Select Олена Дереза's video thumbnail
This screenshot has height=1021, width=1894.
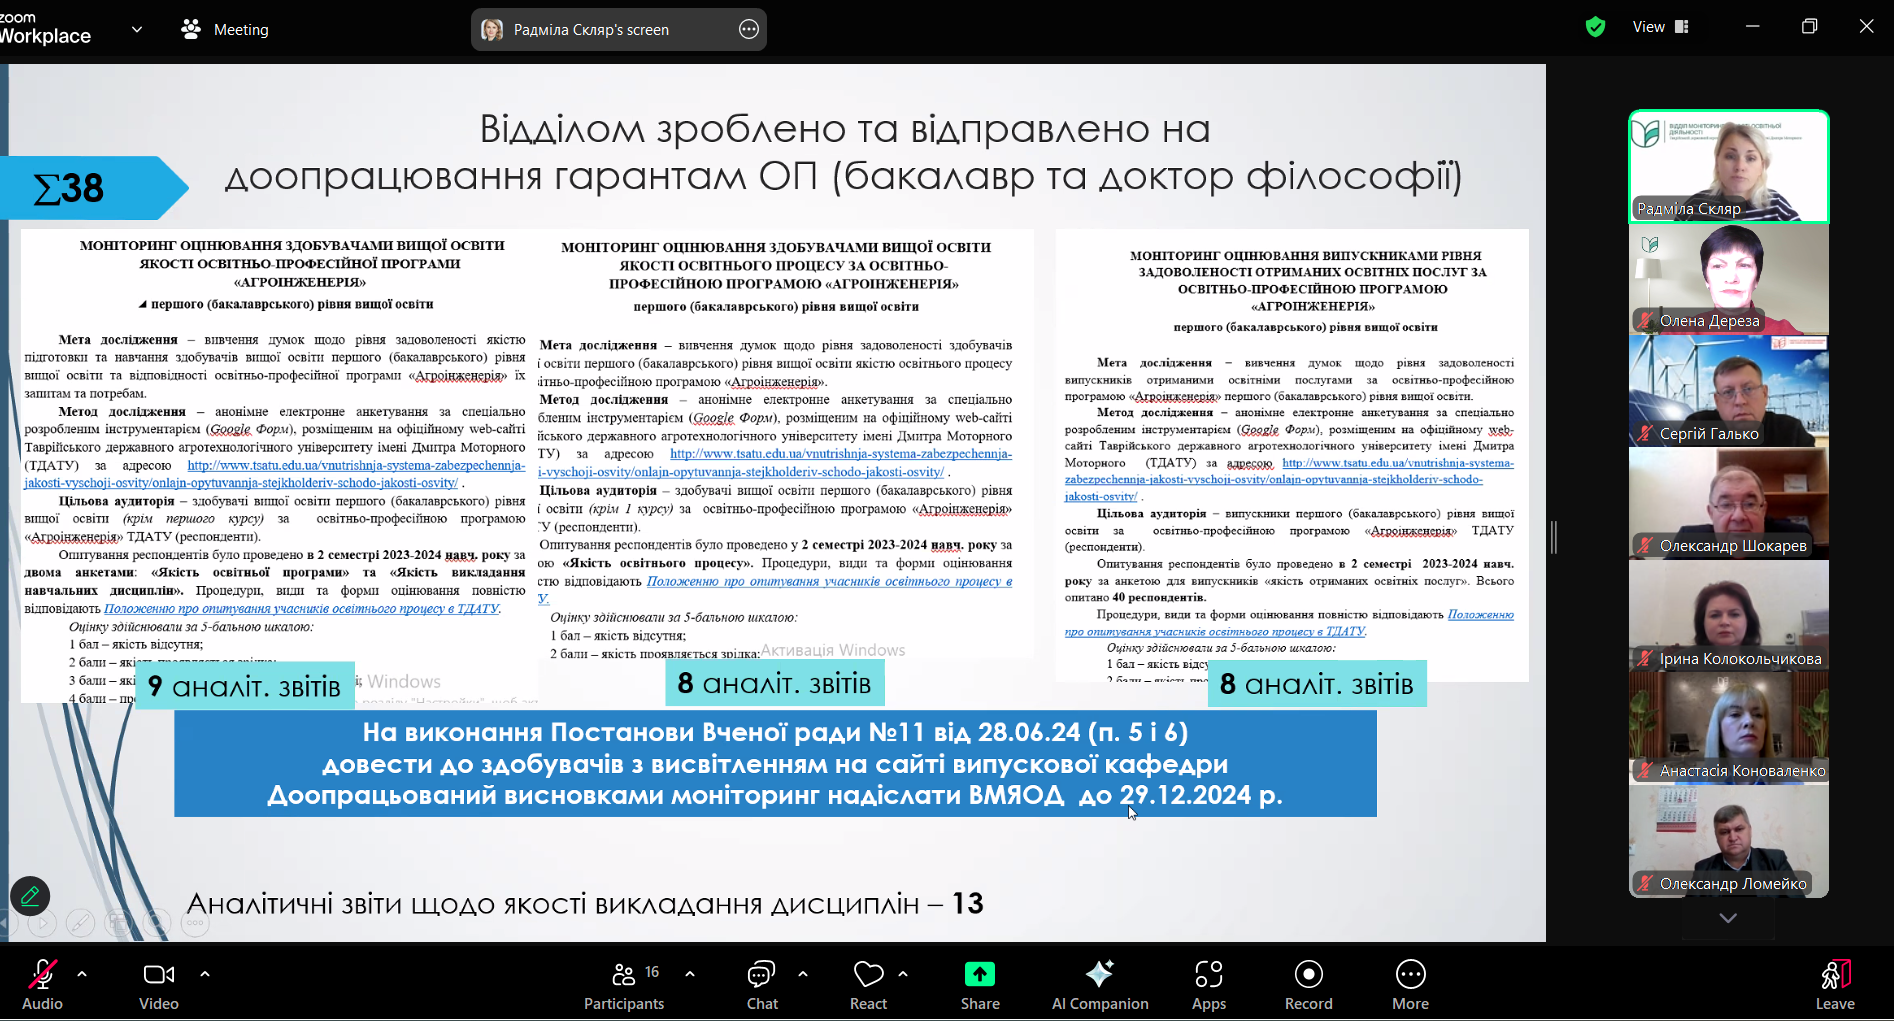(1729, 279)
